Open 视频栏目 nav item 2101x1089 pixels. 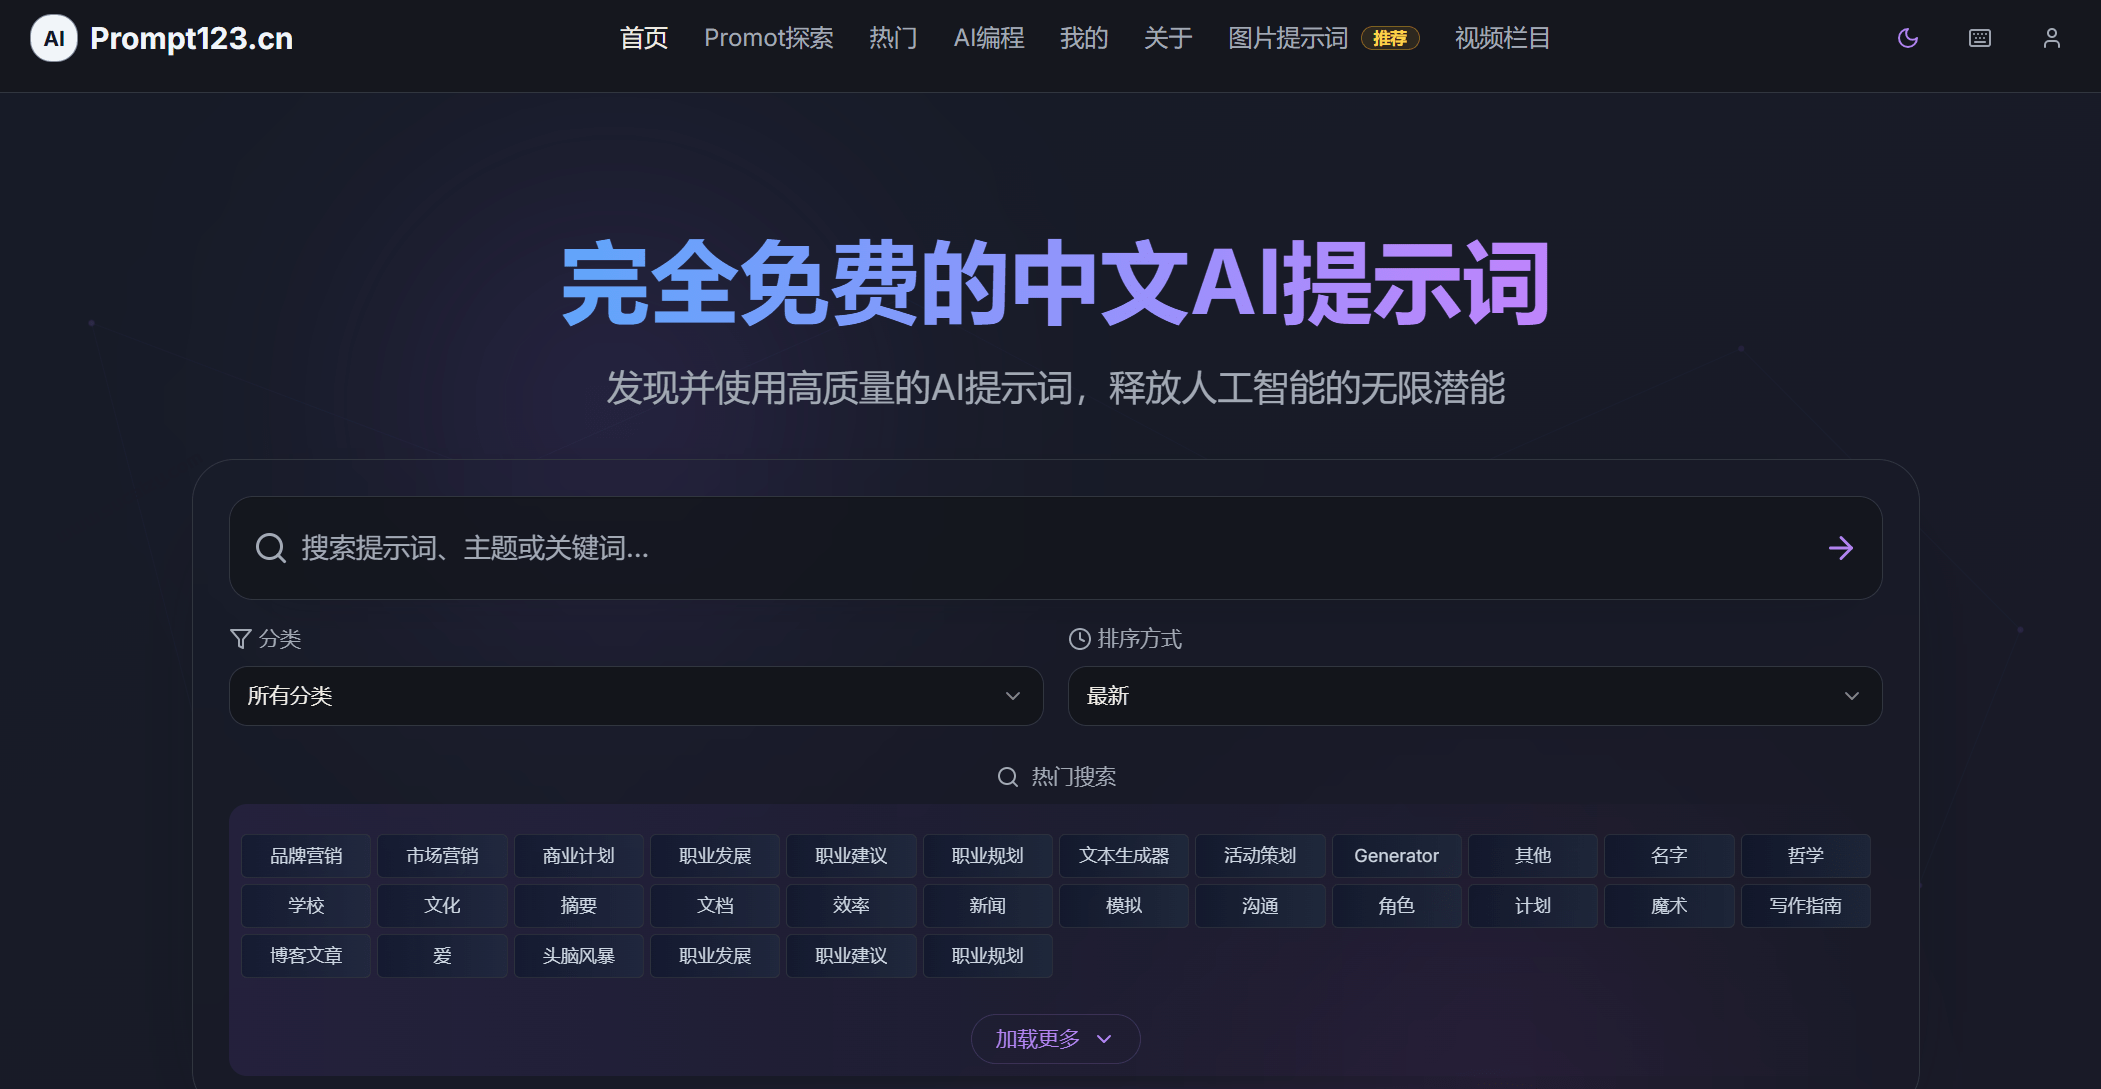(1502, 38)
